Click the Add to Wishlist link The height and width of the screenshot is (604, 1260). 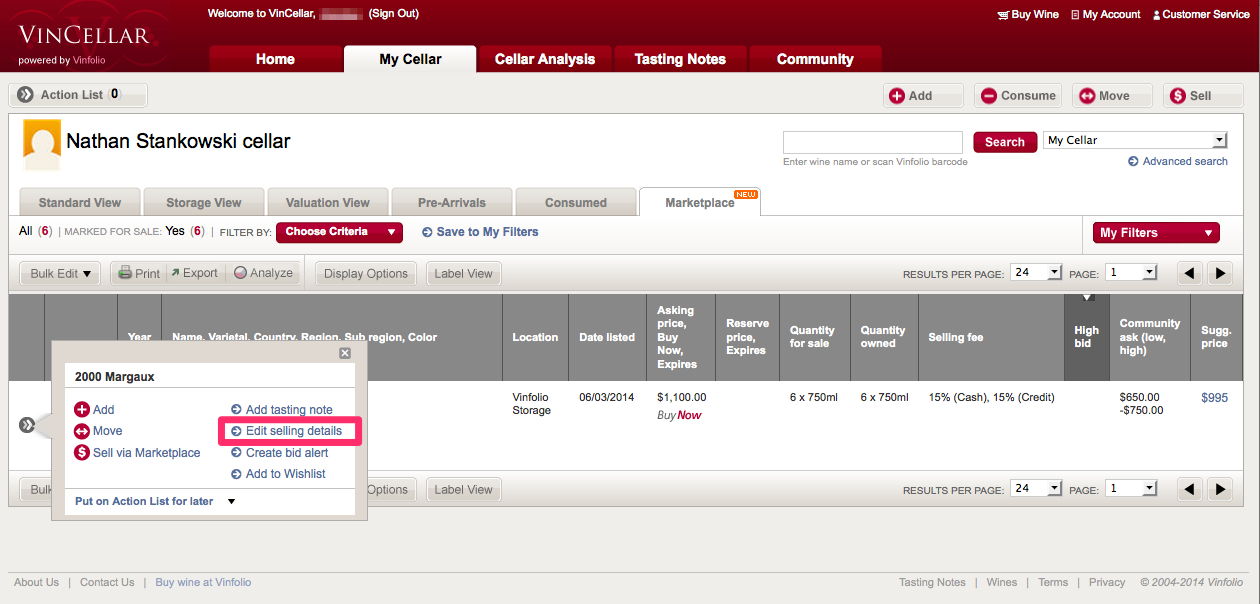(x=278, y=474)
